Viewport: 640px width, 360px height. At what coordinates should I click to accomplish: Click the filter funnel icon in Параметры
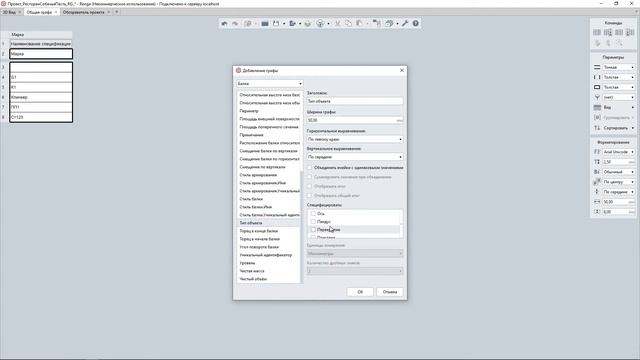point(597,97)
